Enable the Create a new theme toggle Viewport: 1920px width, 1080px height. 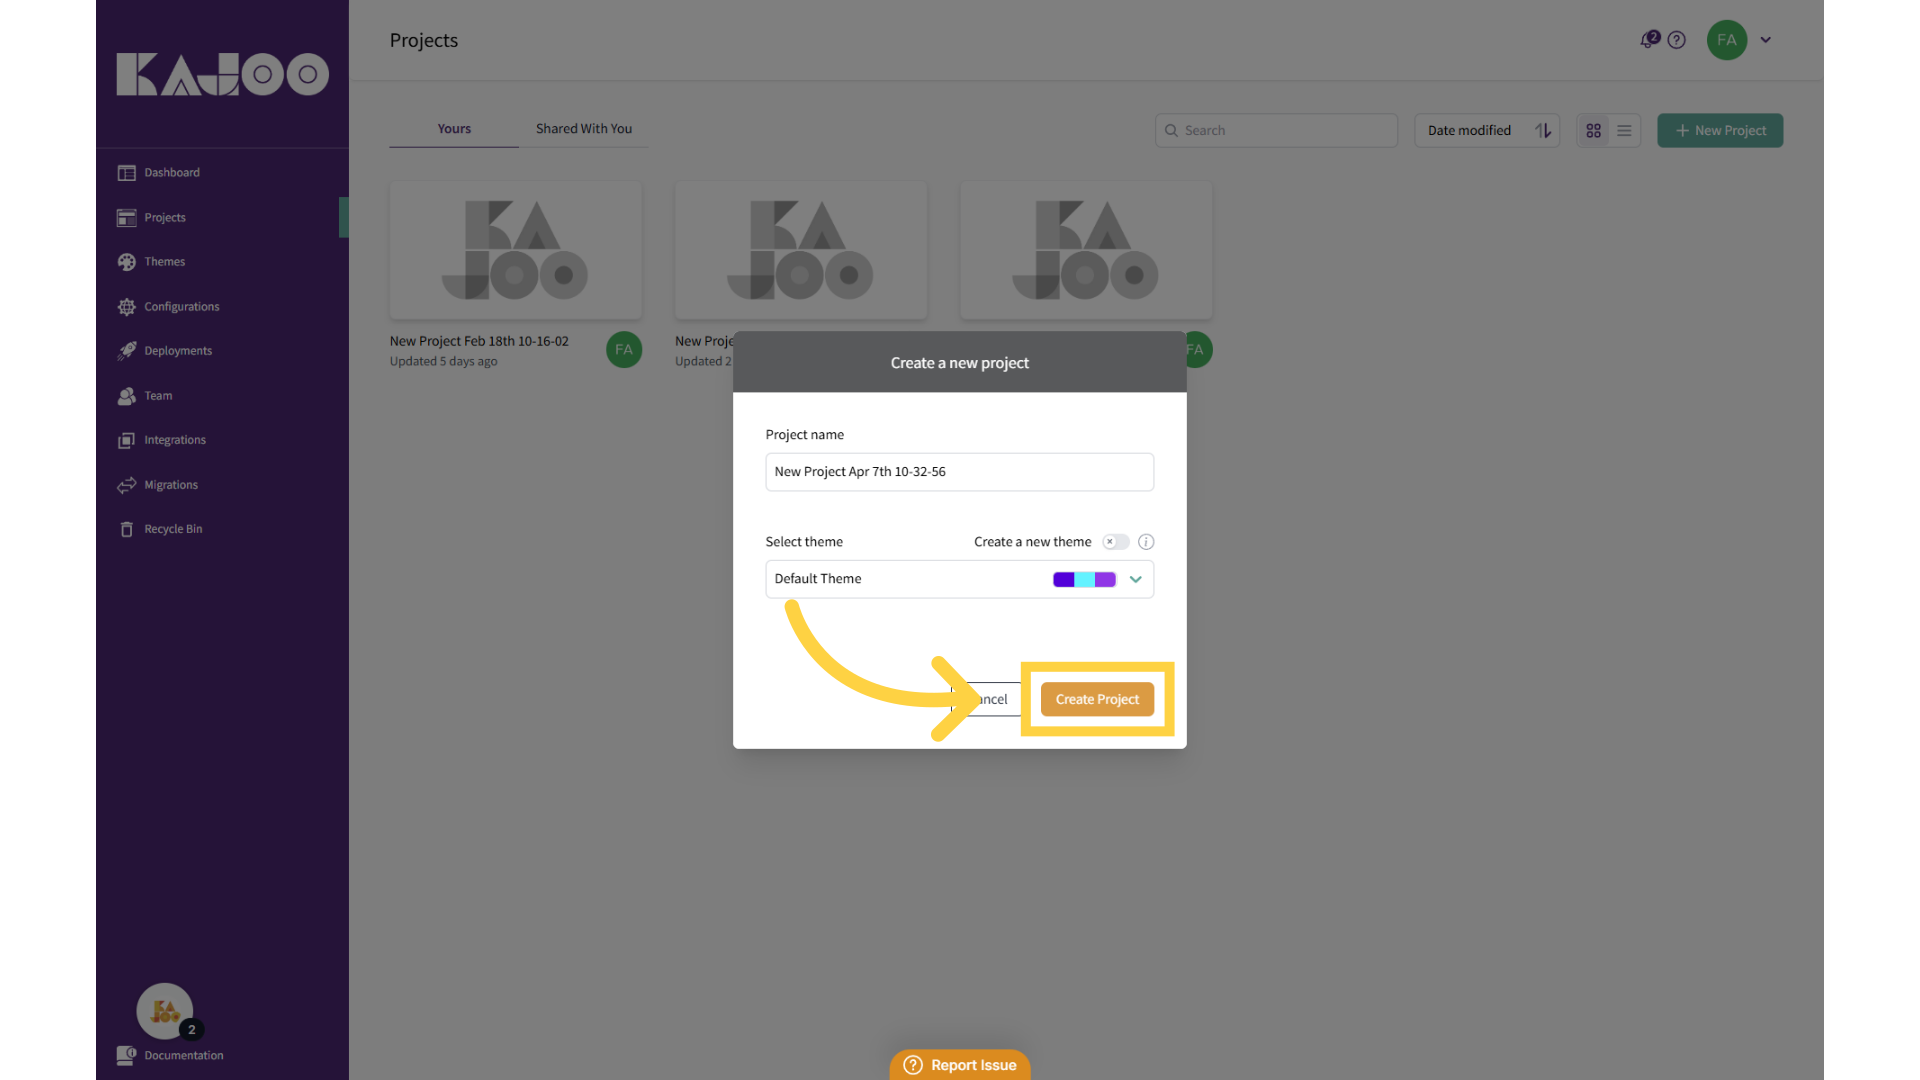[x=1115, y=541]
